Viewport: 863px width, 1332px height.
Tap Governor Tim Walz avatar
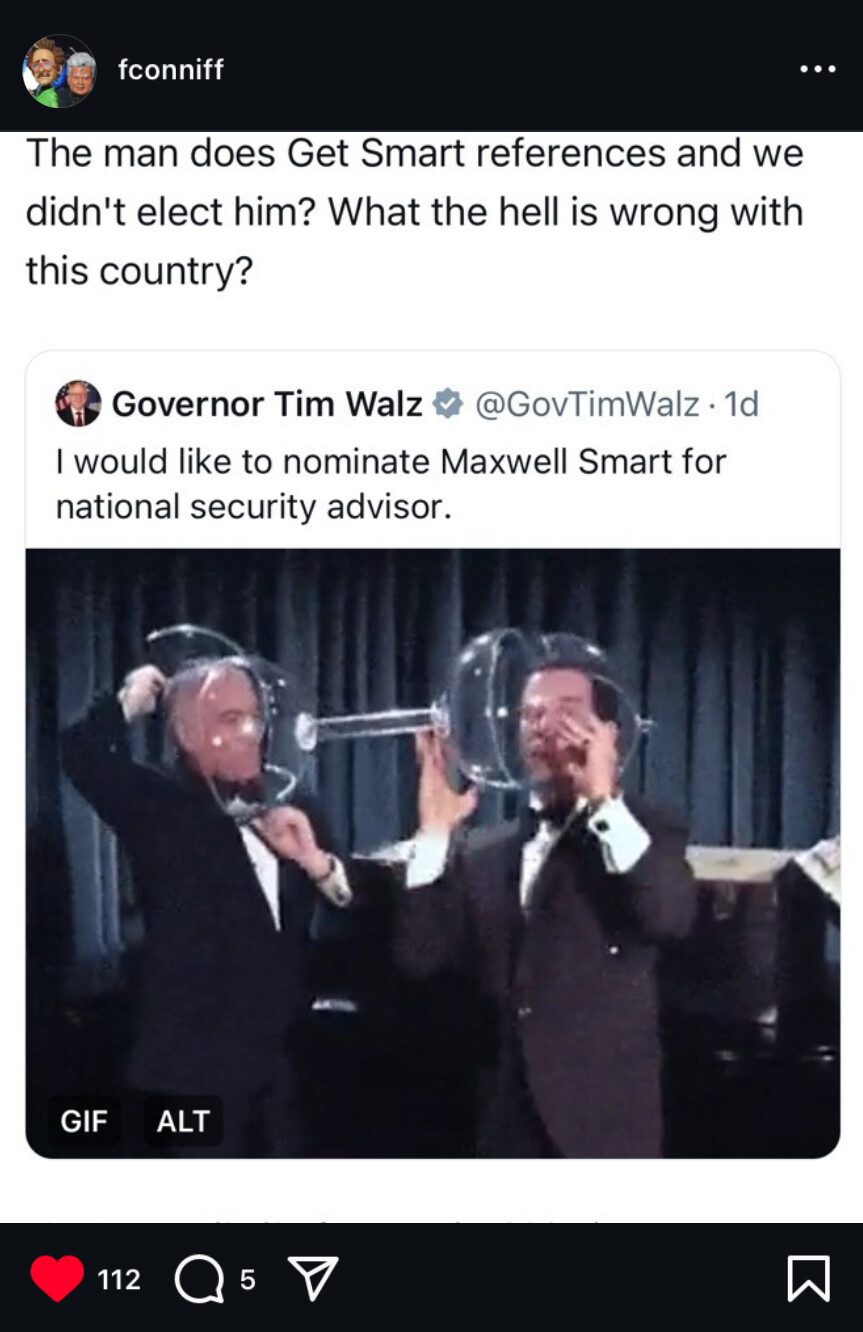click(78, 404)
